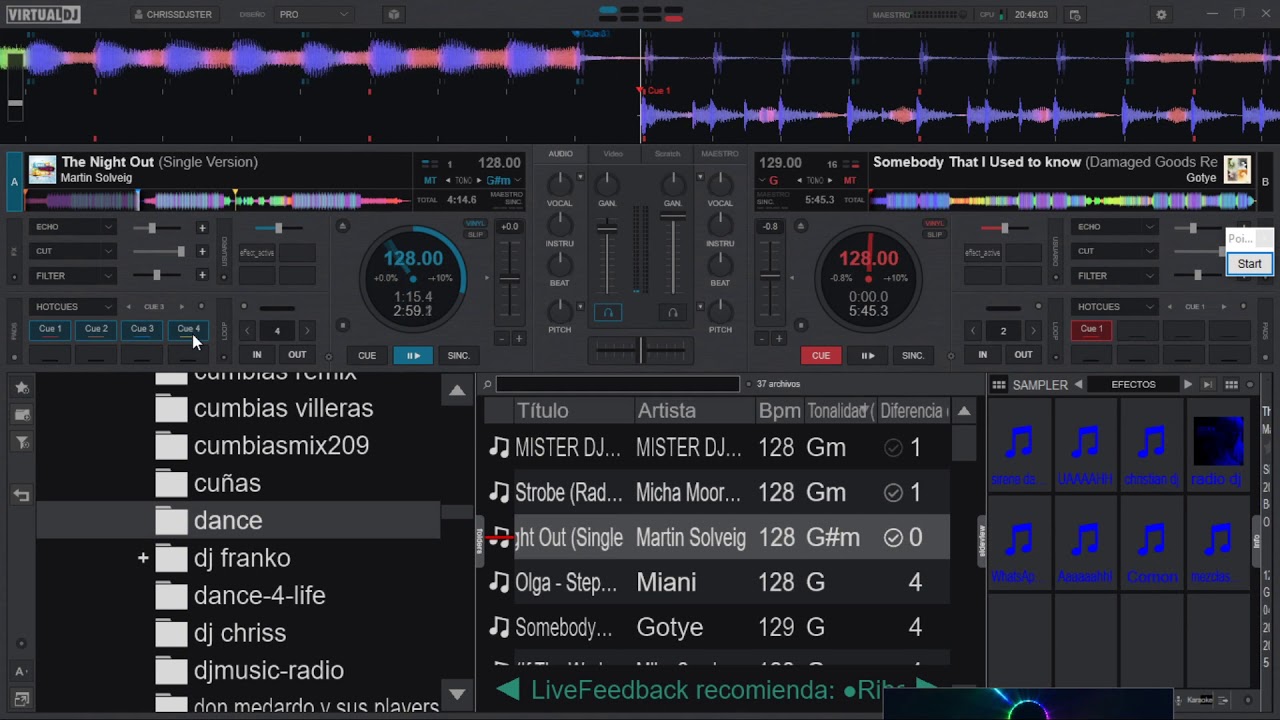
Task: Click the plus button beside the FILTER slider on deck A
Action: pos(202,275)
